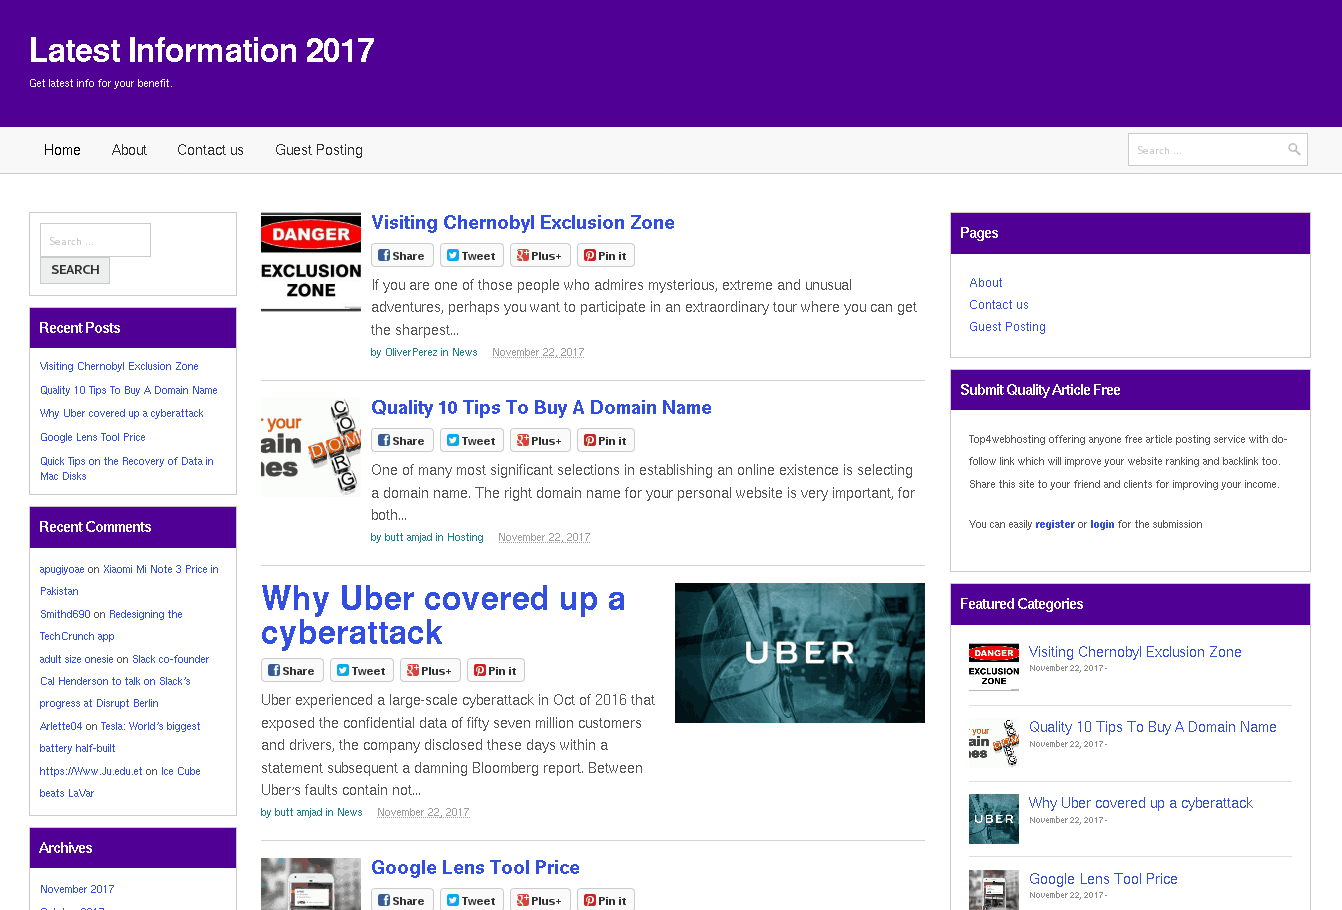
Task: Pin the Quality 10 Tips domain post
Action: pyautogui.click(x=606, y=441)
